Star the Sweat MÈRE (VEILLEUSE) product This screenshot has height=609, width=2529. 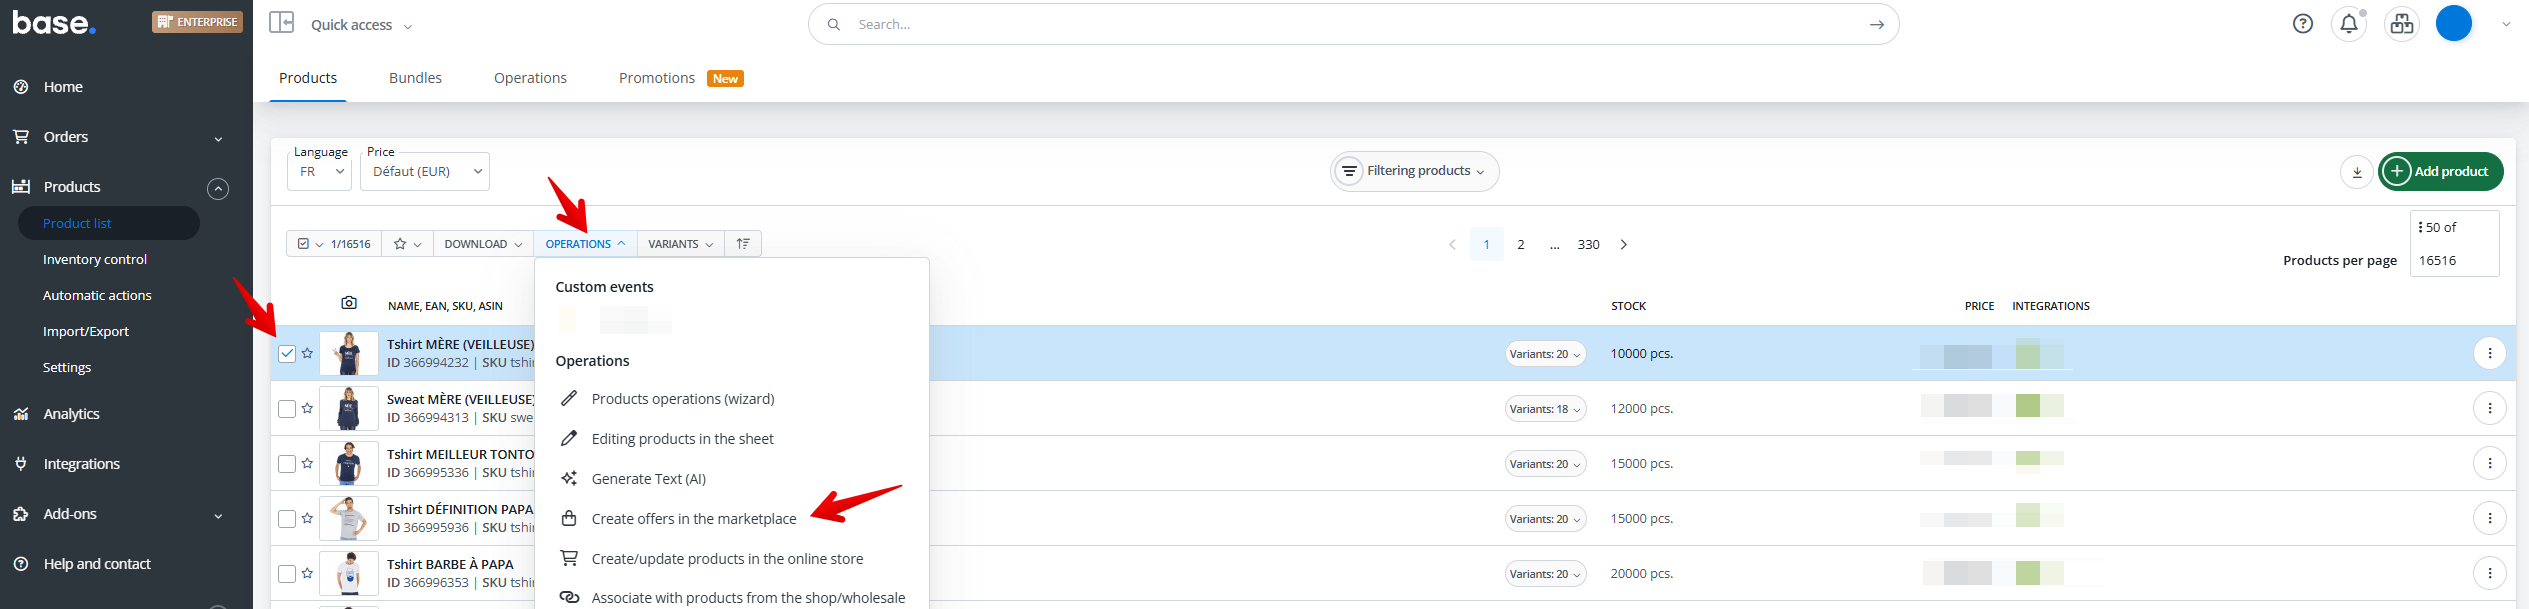click(x=308, y=409)
